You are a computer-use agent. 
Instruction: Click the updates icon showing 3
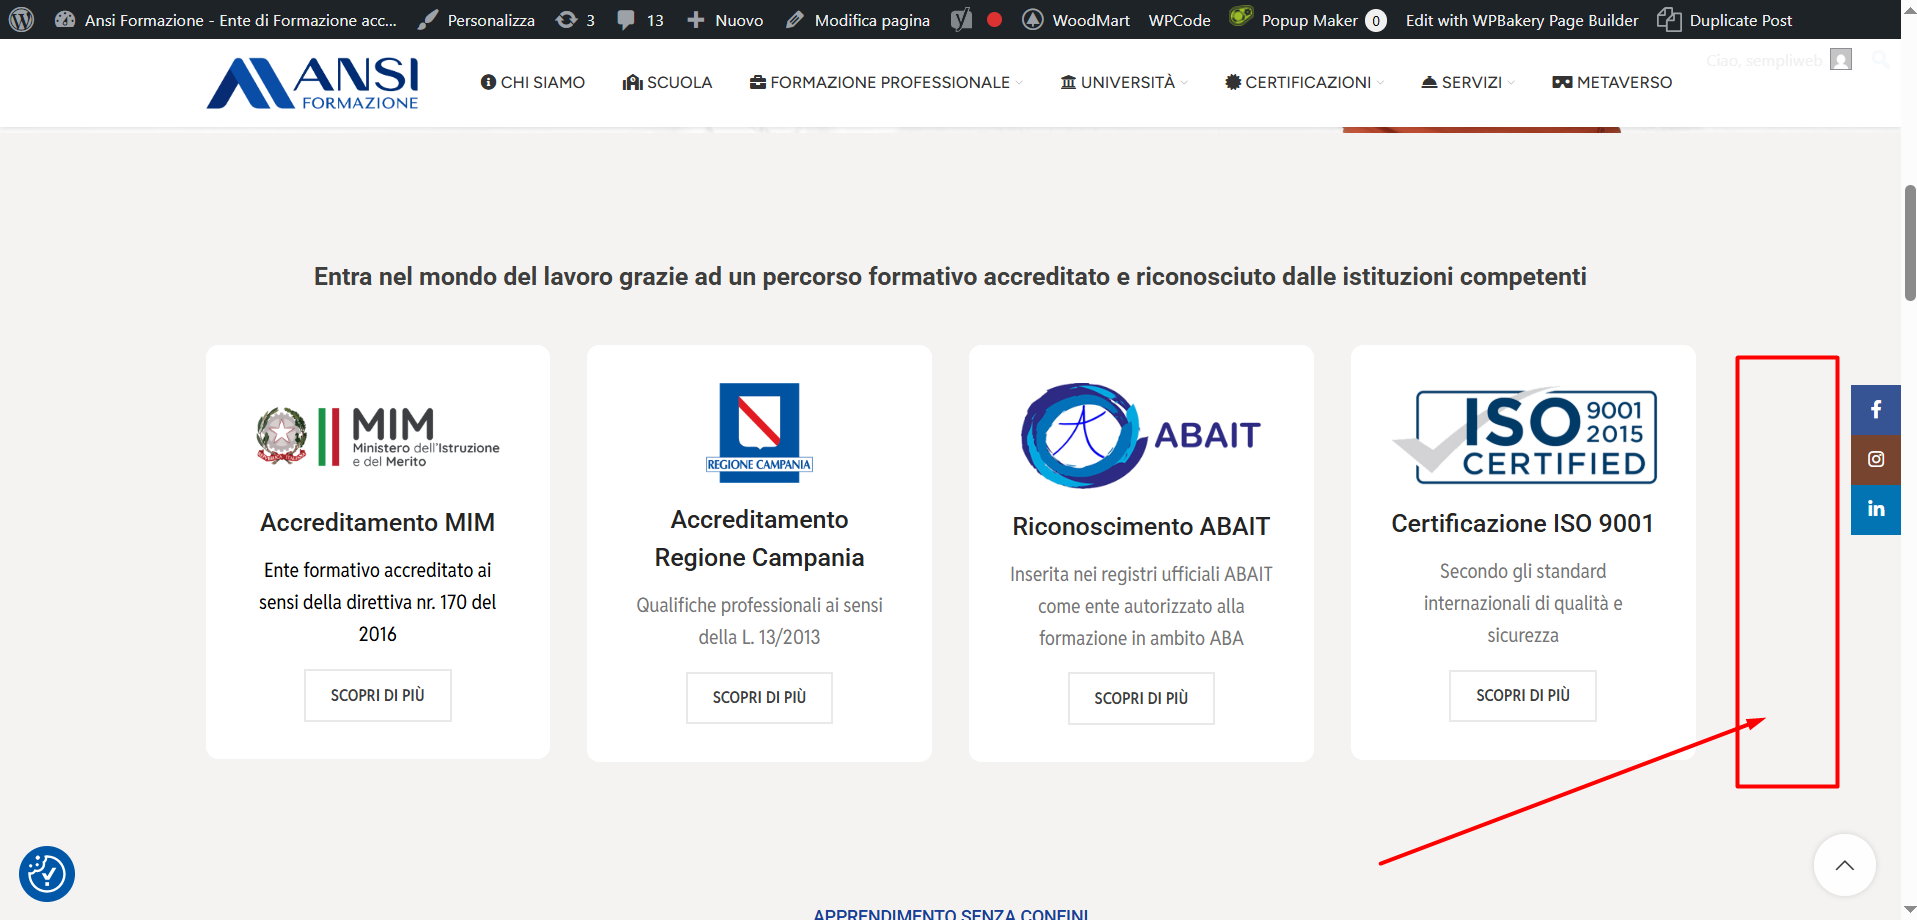click(x=575, y=20)
